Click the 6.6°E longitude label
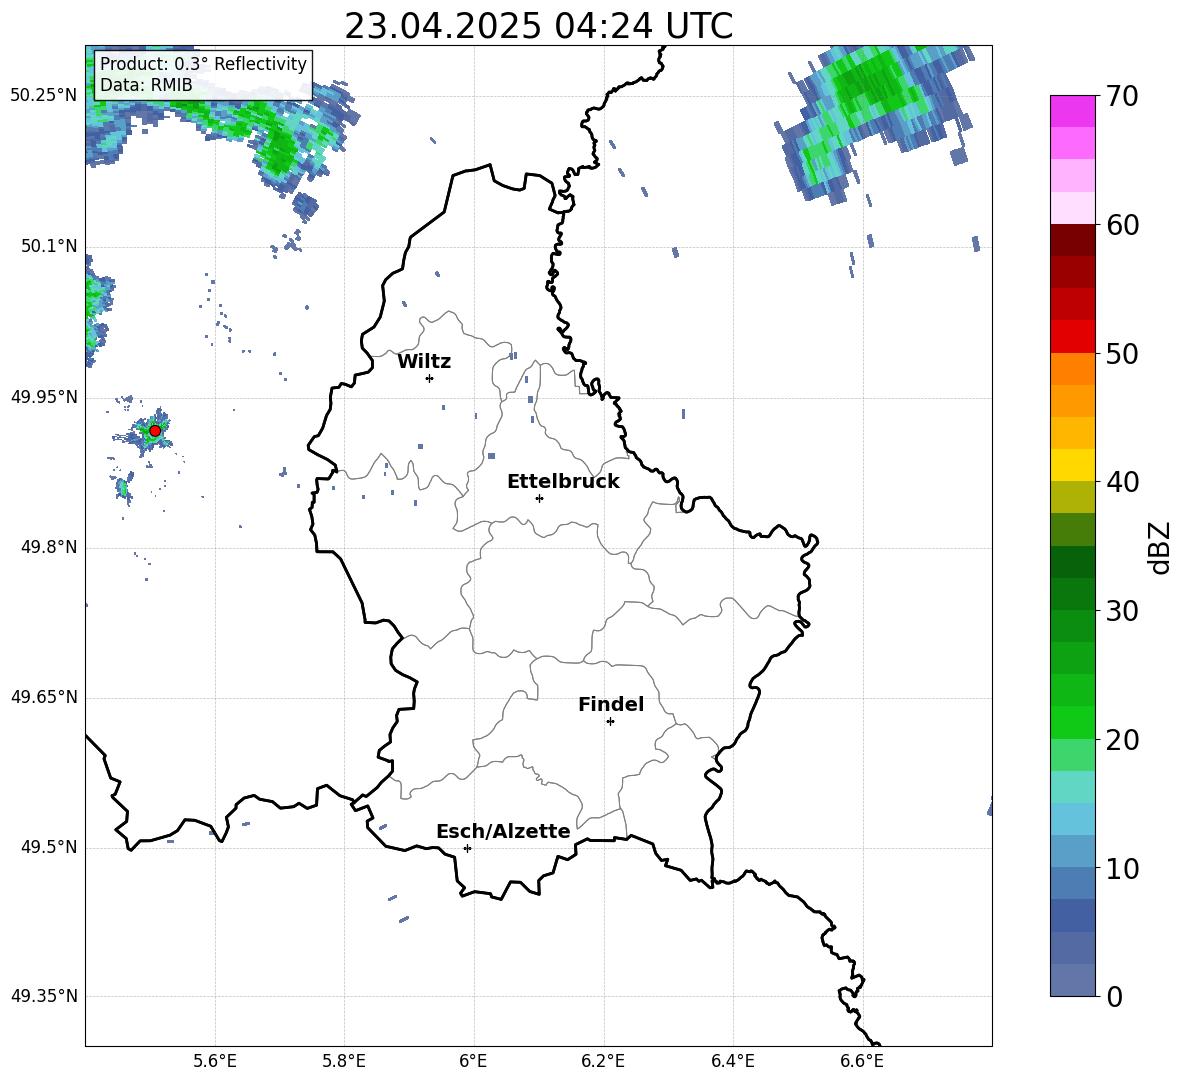 click(x=862, y=1061)
